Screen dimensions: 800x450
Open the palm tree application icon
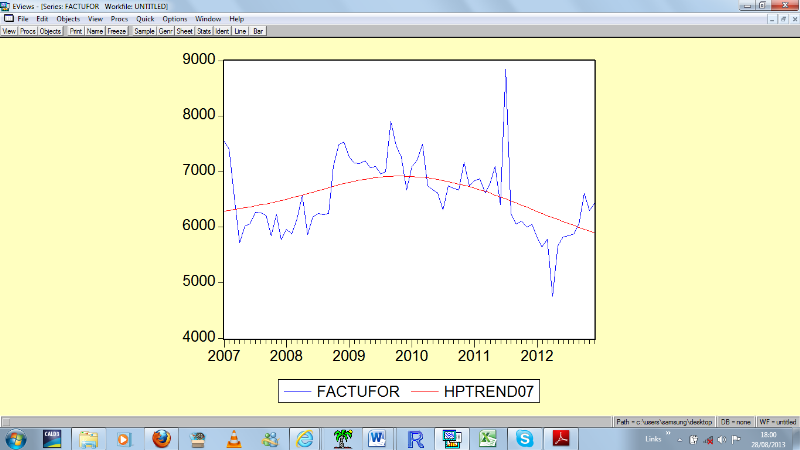[x=342, y=439]
